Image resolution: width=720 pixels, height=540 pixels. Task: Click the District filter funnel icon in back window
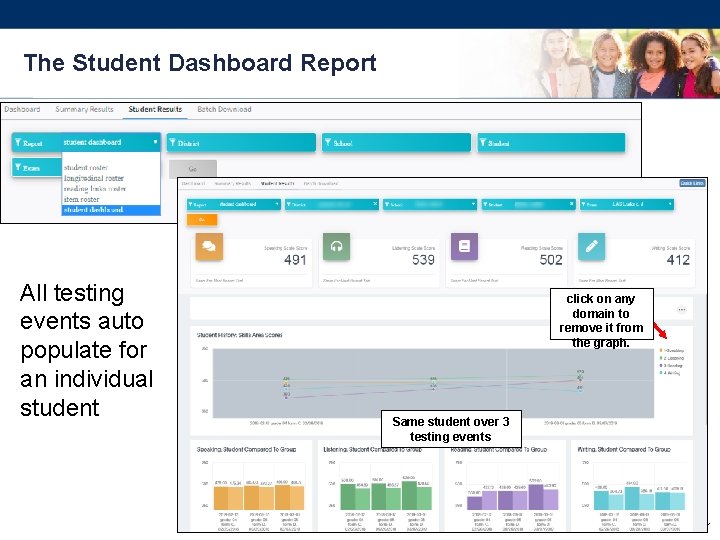pyautogui.click(x=173, y=142)
